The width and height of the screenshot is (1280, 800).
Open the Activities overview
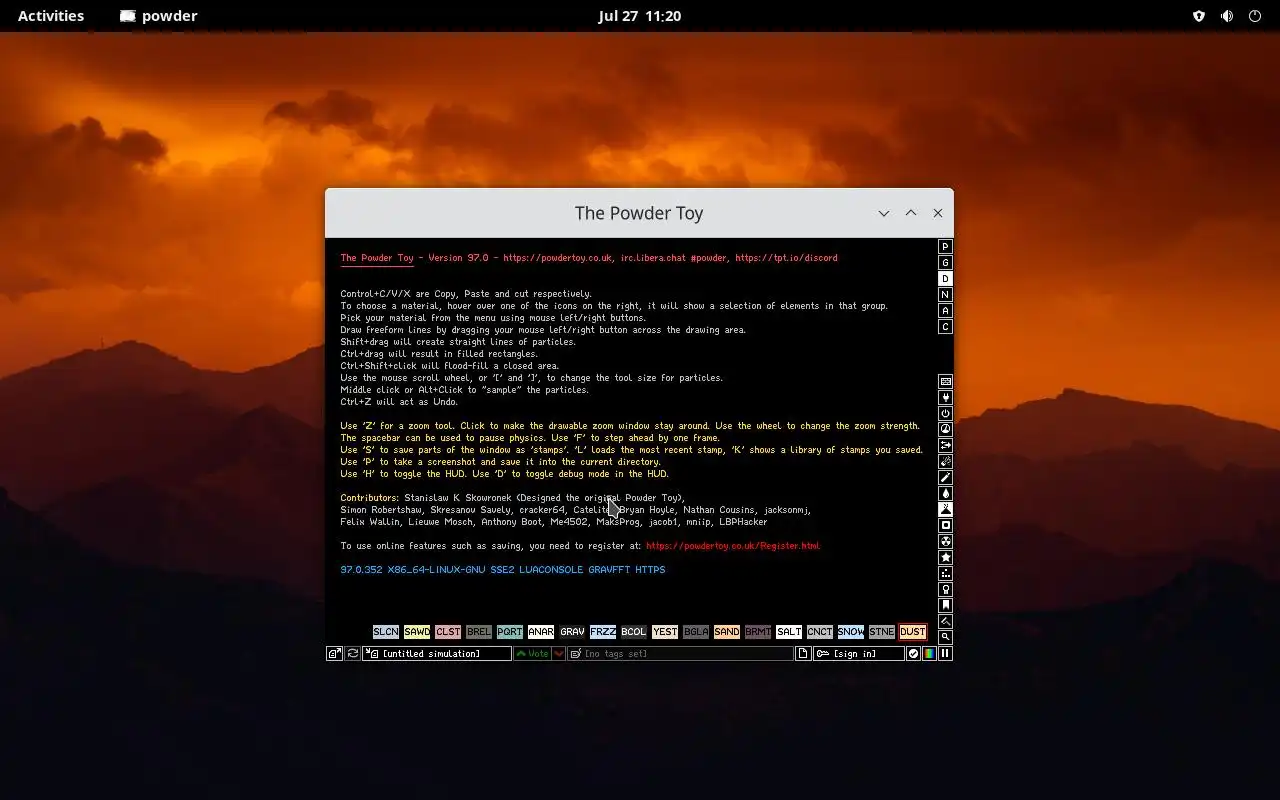coord(51,16)
